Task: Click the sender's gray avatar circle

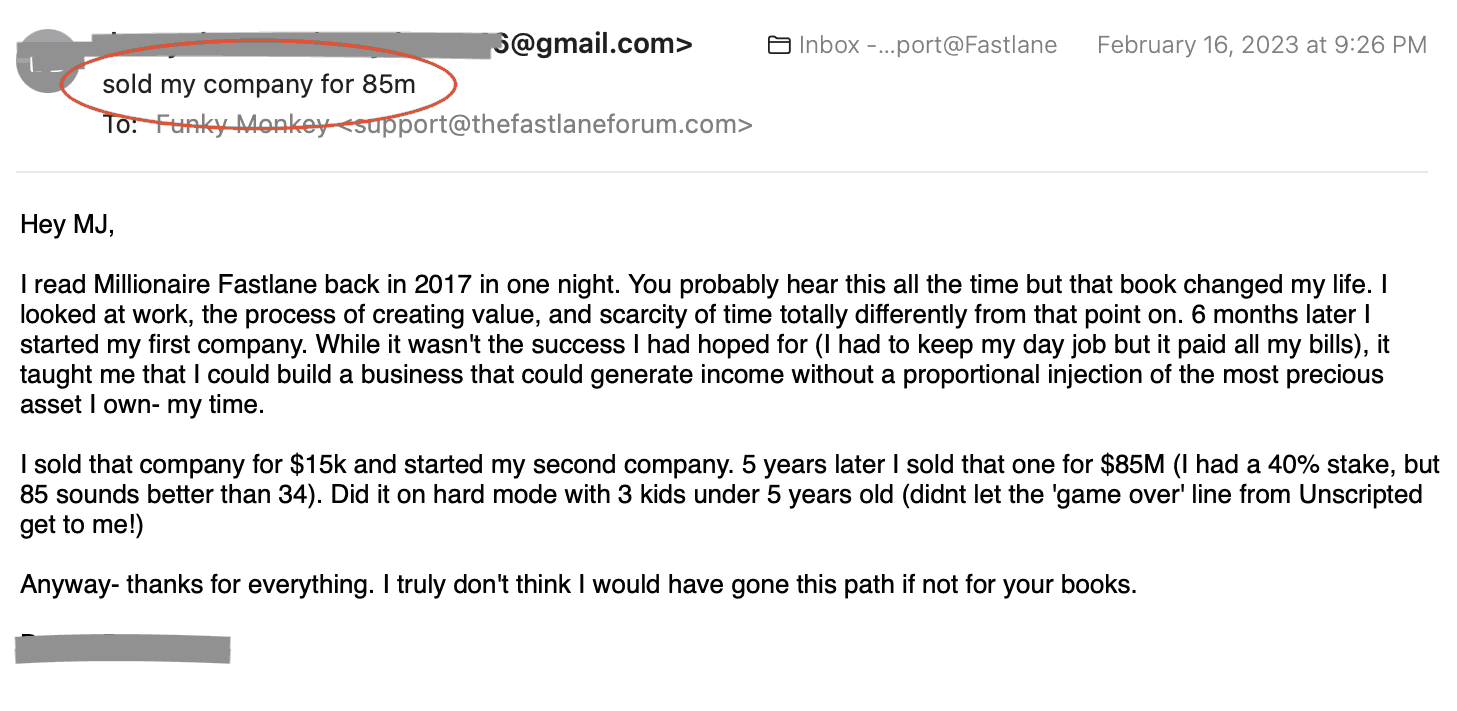Action: [47, 62]
